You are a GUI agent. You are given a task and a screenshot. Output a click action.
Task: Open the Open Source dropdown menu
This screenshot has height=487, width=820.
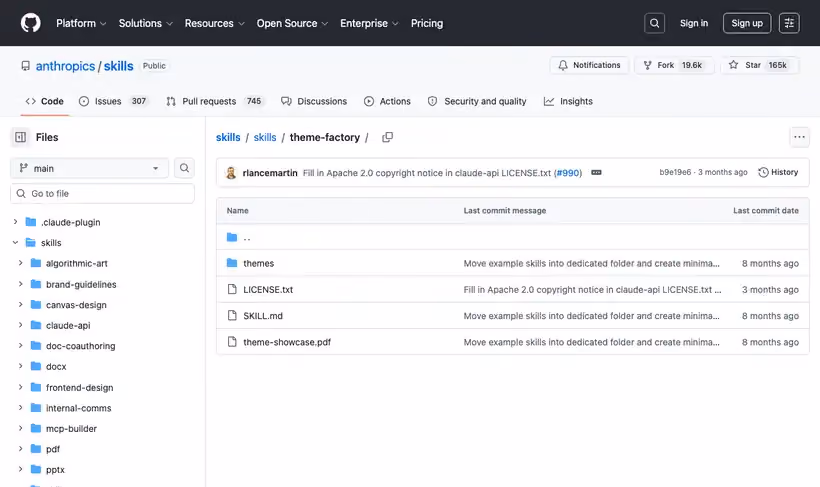[x=292, y=24]
